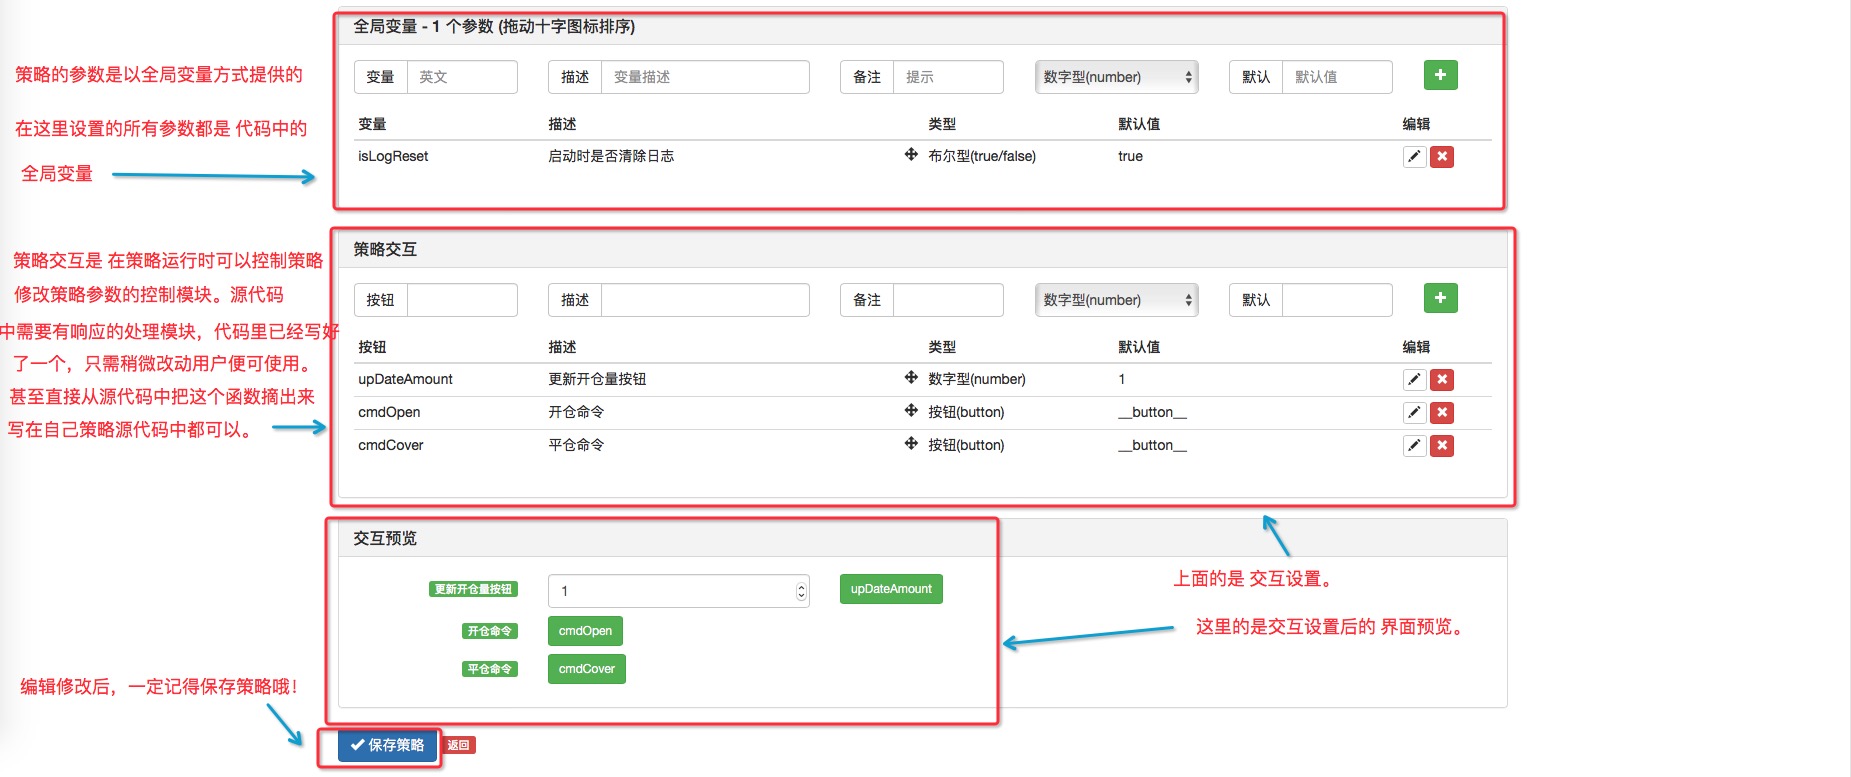Screen dimensions: 1851x777
Task: Click the number stepper in 交互预览 field
Action: (801, 591)
